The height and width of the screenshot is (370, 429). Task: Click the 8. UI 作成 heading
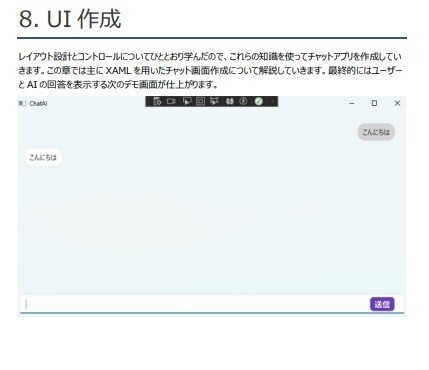point(70,19)
